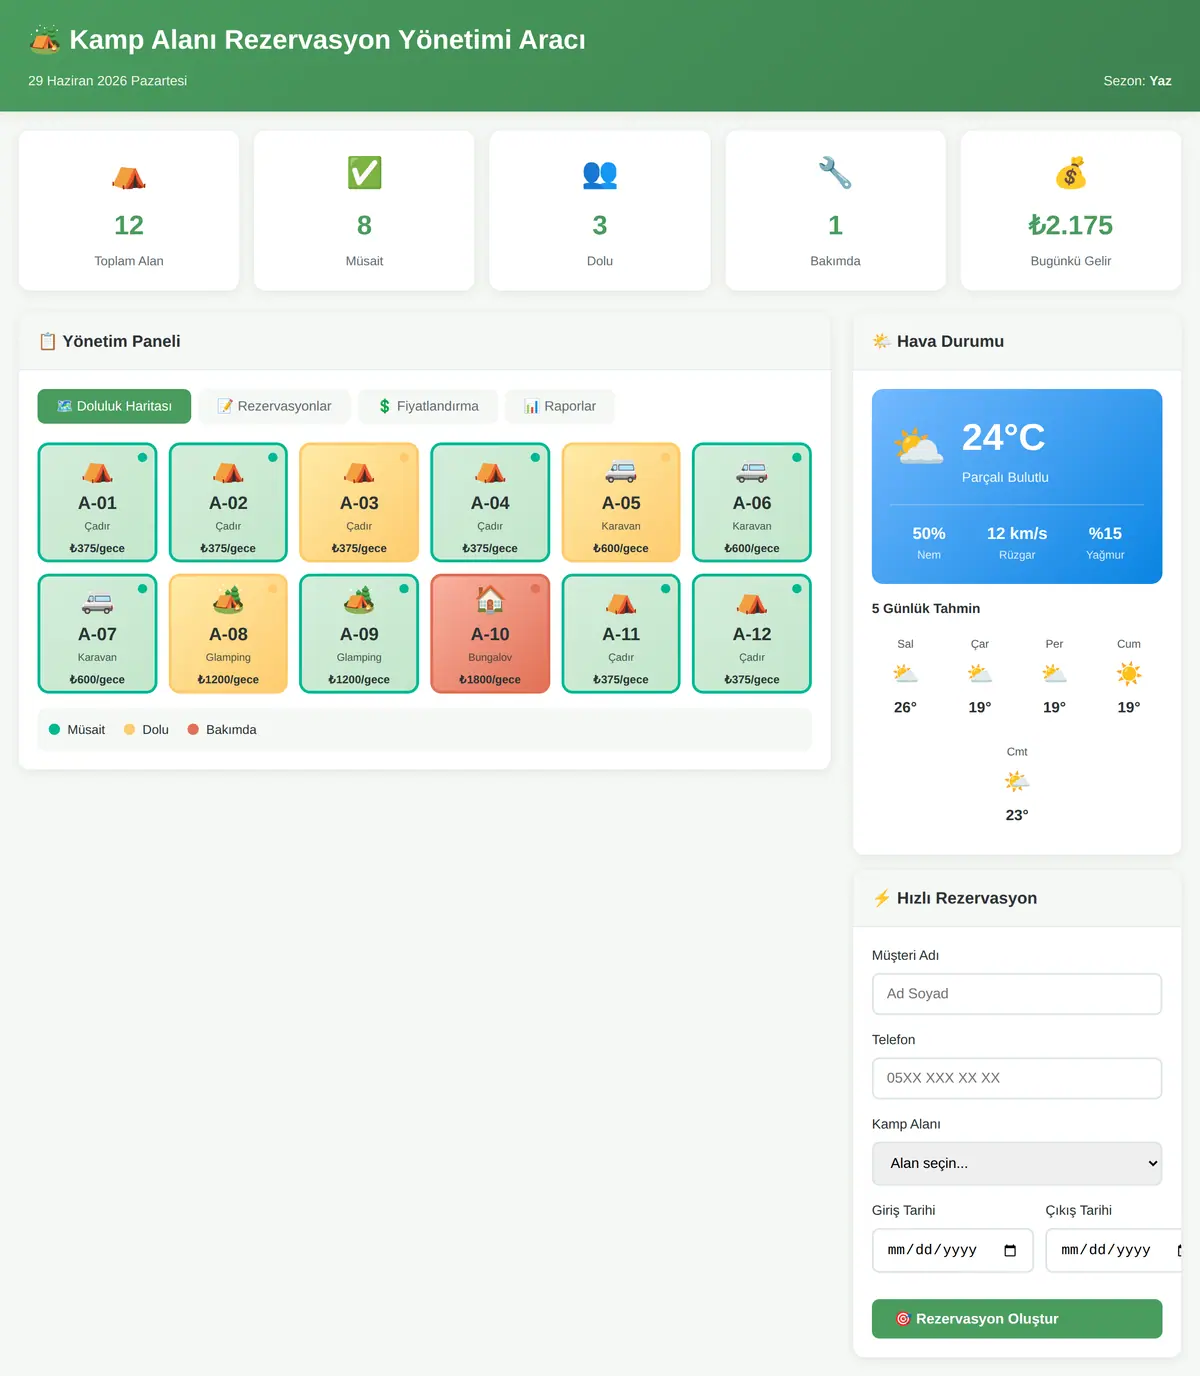The height and width of the screenshot is (1376, 1200).
Task: Click the people icon in the Dolu card
Action: tap(600, 174)
